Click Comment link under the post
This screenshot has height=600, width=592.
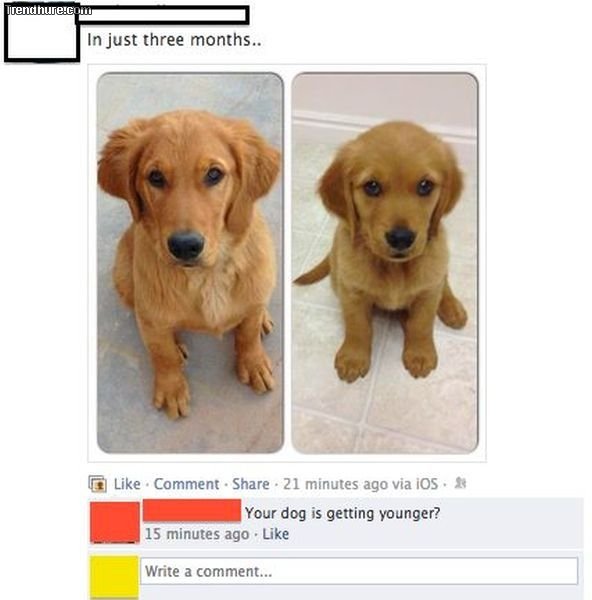pyautogui.click(x=186, y=484)
